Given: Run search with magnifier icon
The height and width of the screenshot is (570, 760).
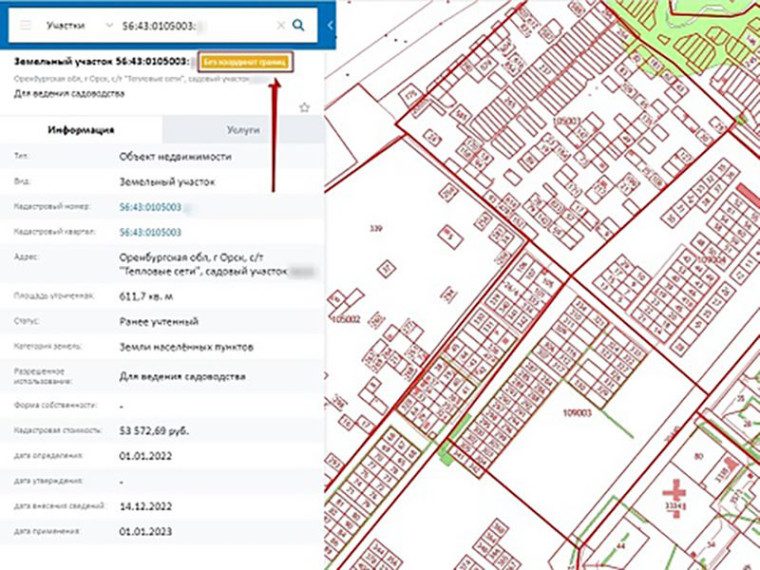Looking at the screenshot, I should coord(299,25).
